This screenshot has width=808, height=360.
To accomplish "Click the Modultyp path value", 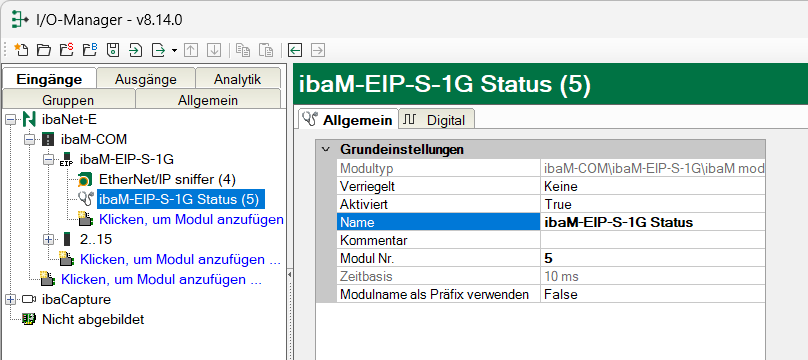I will (653, 168).
